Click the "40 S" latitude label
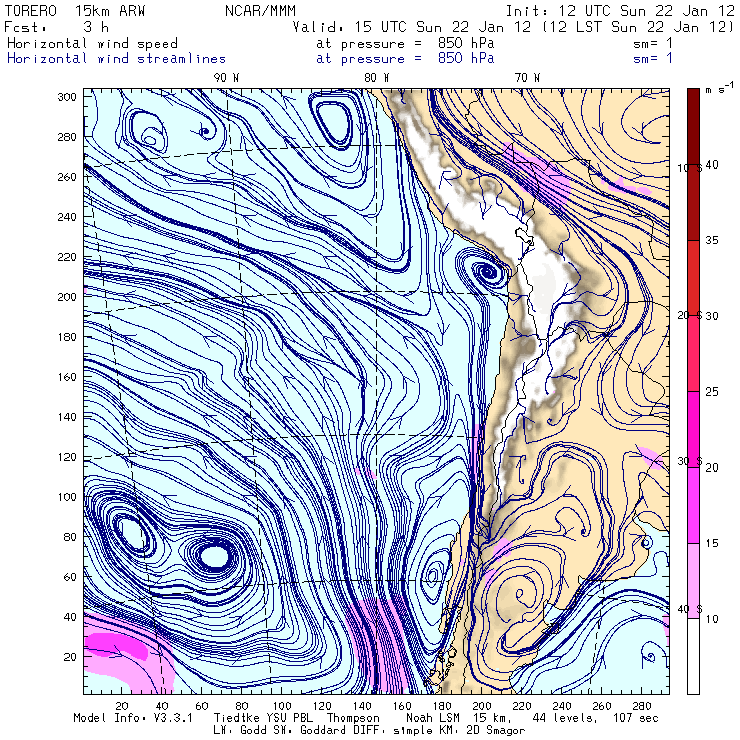Image resolution: width=740 pixels, height=740 pixels. [x=690, y=609]
